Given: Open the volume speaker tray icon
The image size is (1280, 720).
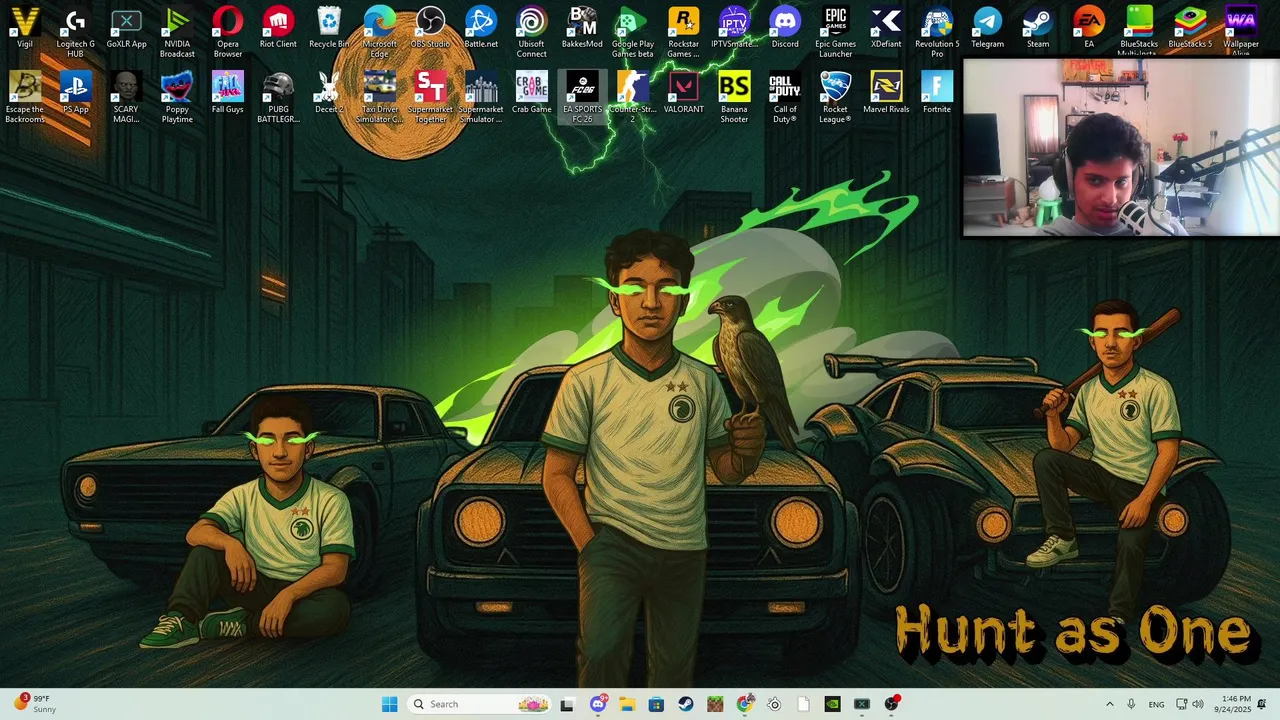Looking at the screenshot, I should pos(1198,704).
